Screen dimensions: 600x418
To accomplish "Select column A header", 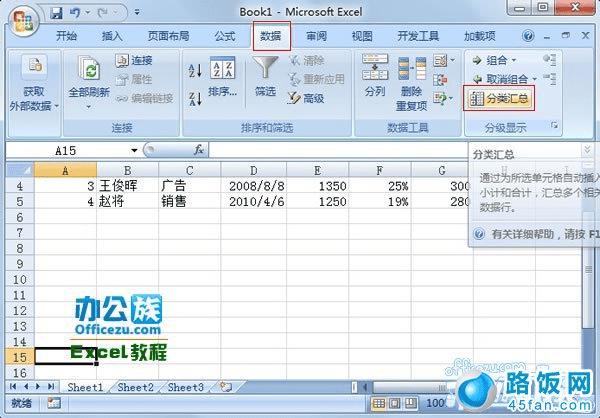I will click(65, 170).
